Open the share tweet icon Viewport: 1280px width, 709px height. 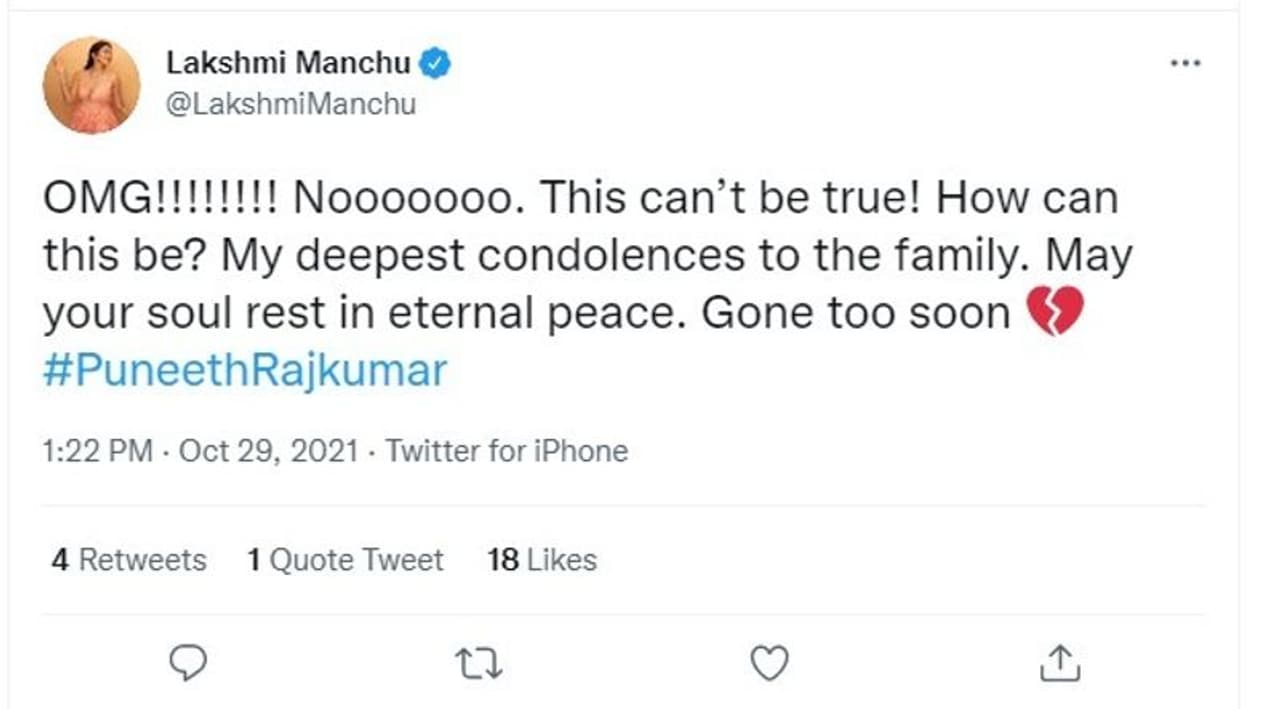click(1061, 663)
